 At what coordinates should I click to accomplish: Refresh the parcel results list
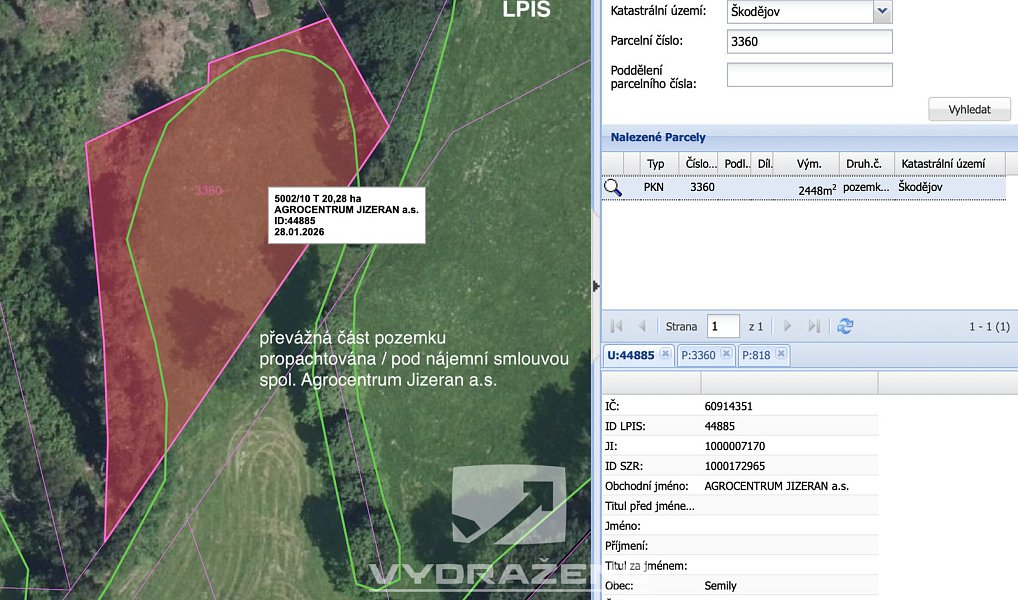tap(845, 326)
